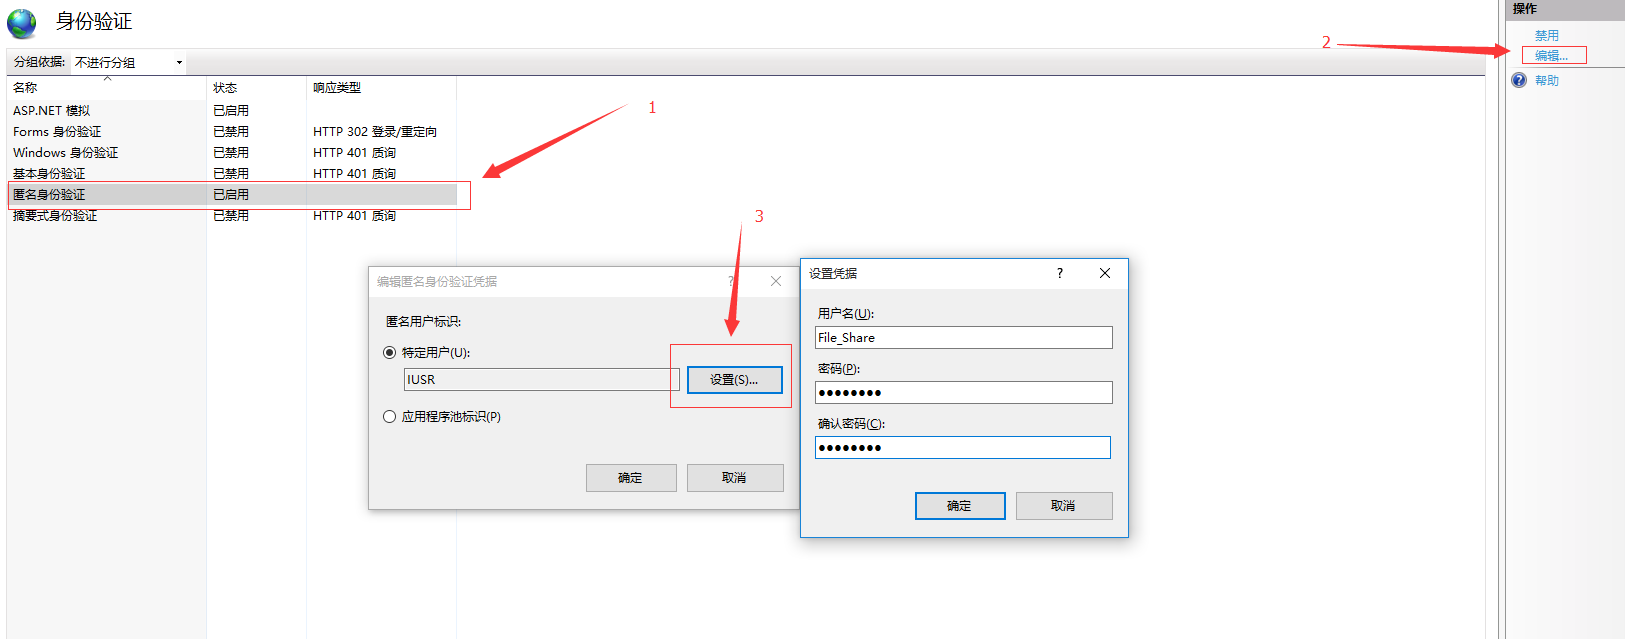Open the 帮助 link in actions pane

pyautogui.click(x=1547, y=80)
